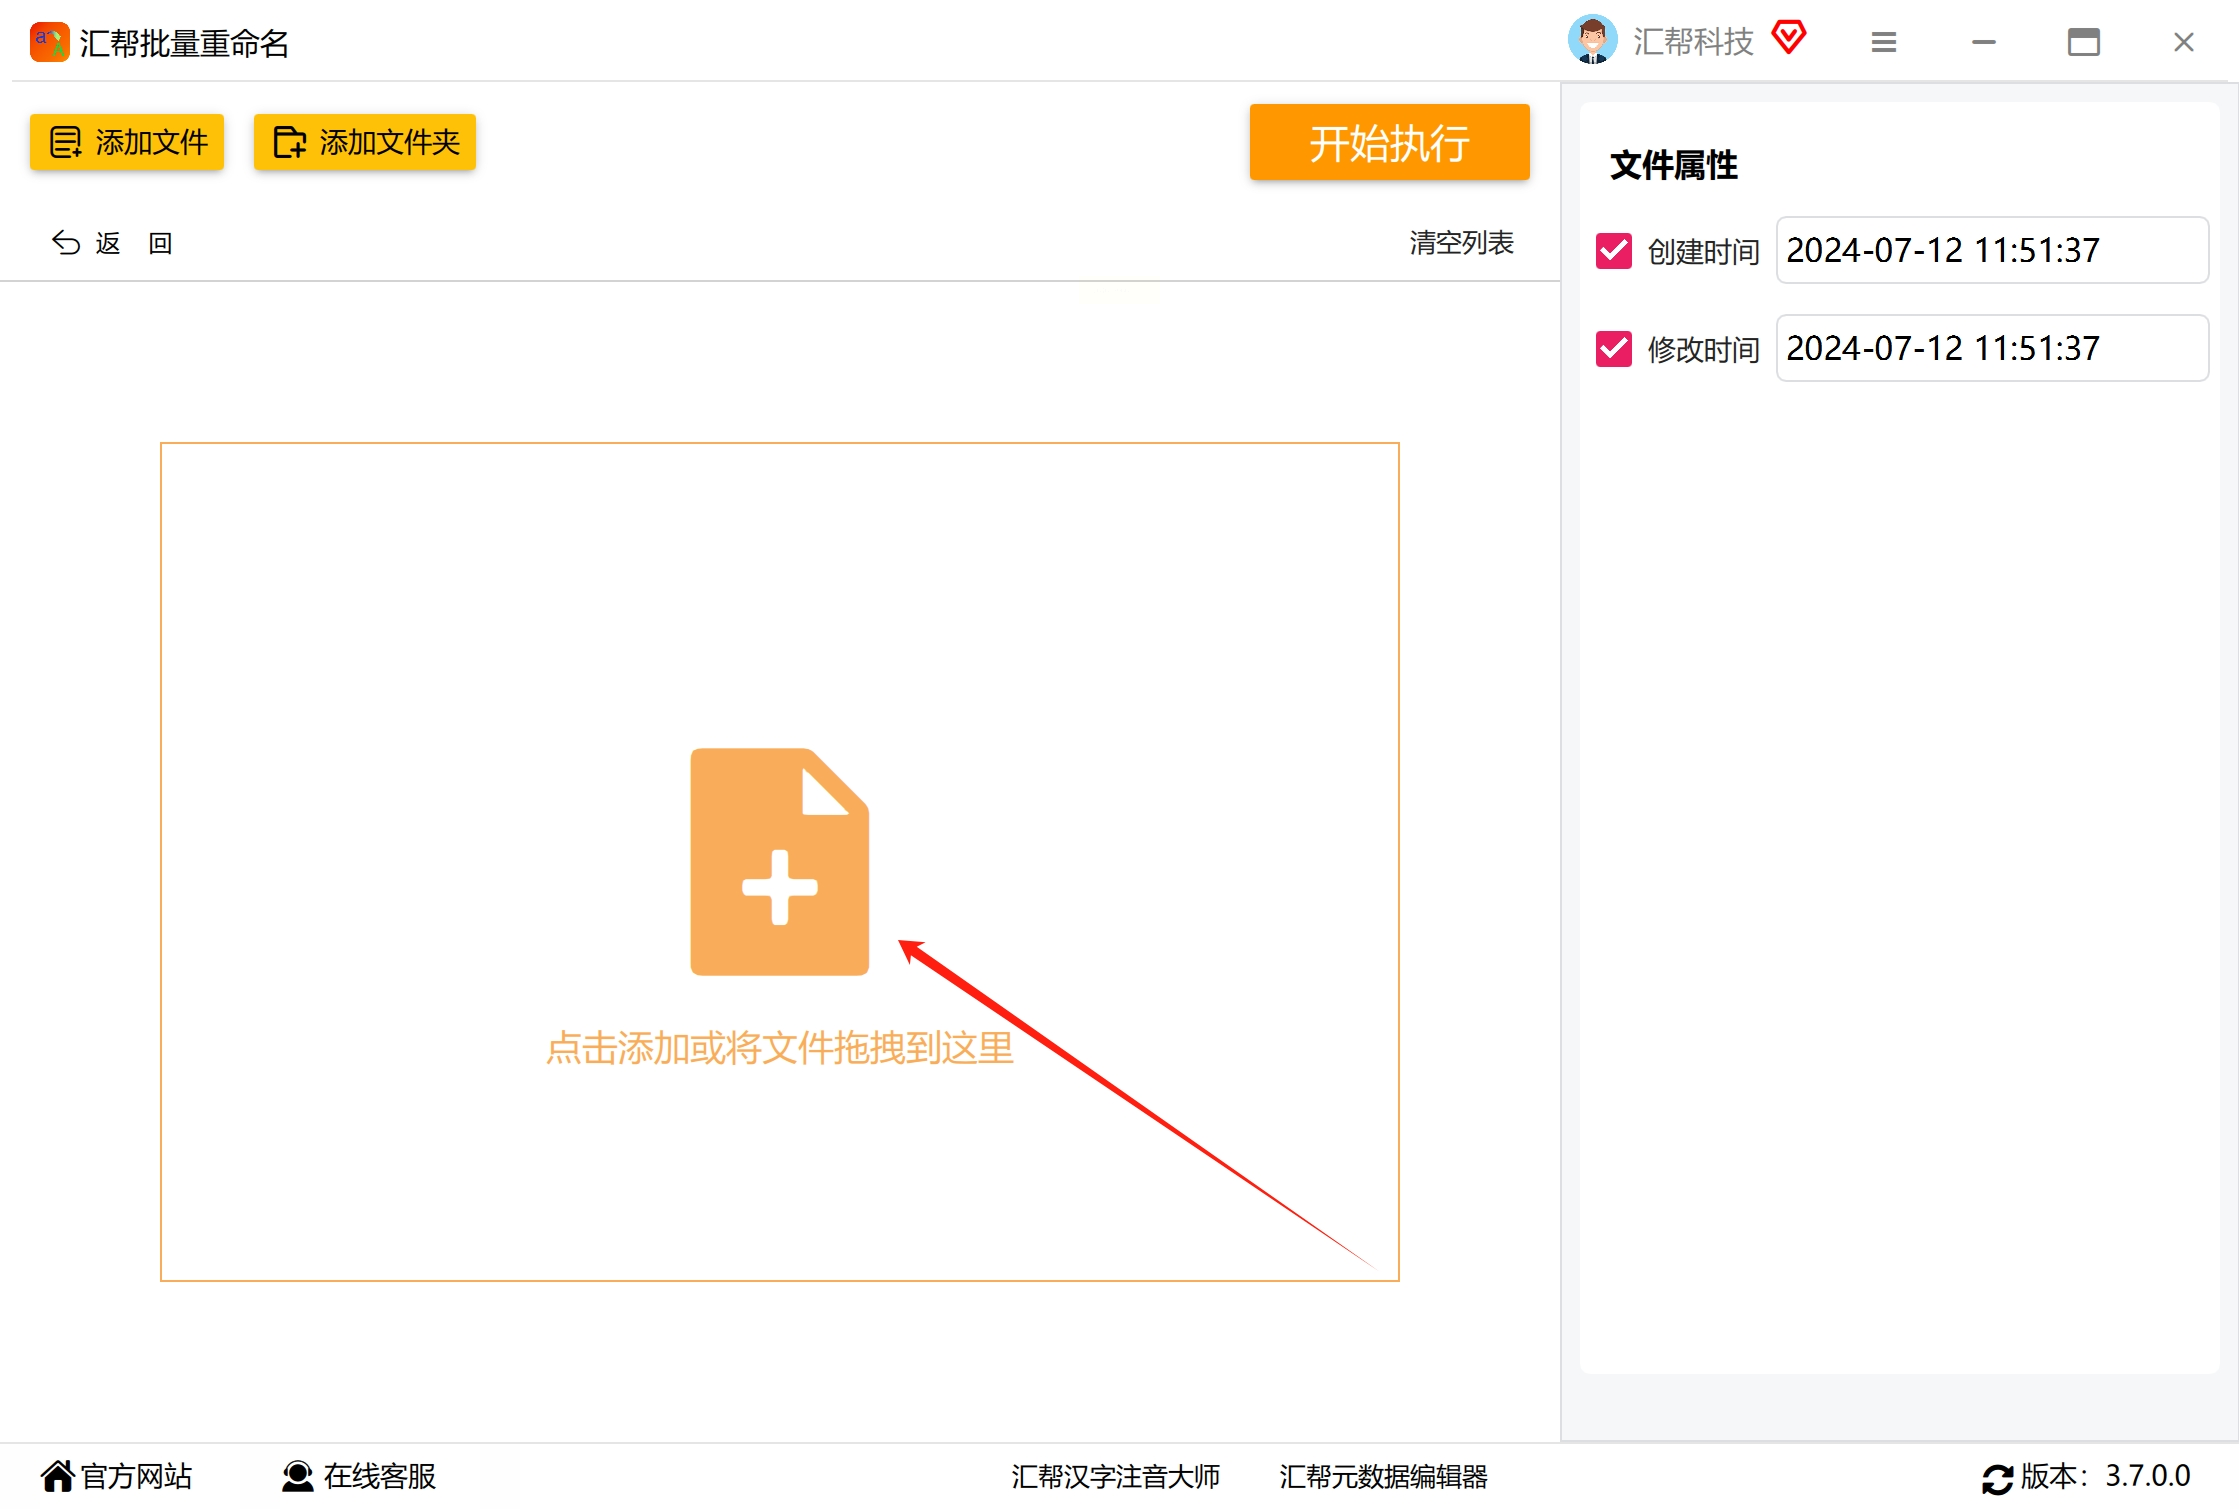Click the creation time input field
This screenshot has height=1509, width=2239.
click(1990, 250)
